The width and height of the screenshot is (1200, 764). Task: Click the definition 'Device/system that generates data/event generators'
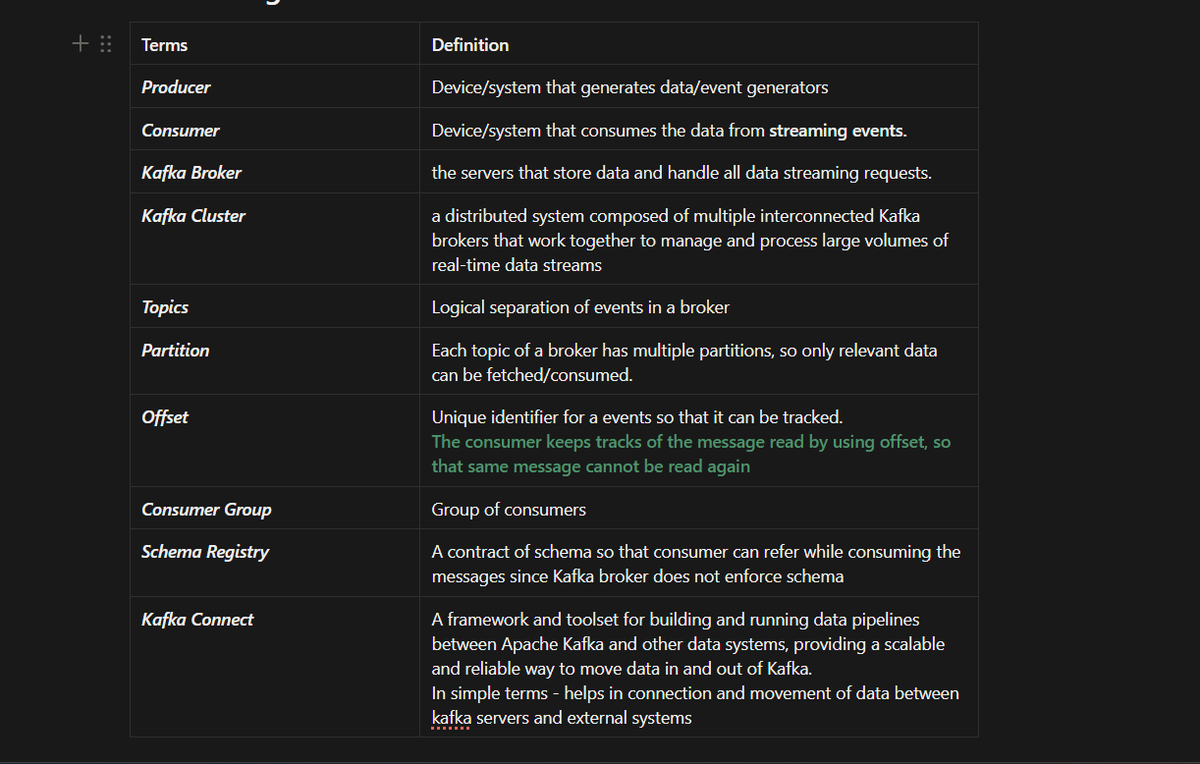click(x=630, y=87)
